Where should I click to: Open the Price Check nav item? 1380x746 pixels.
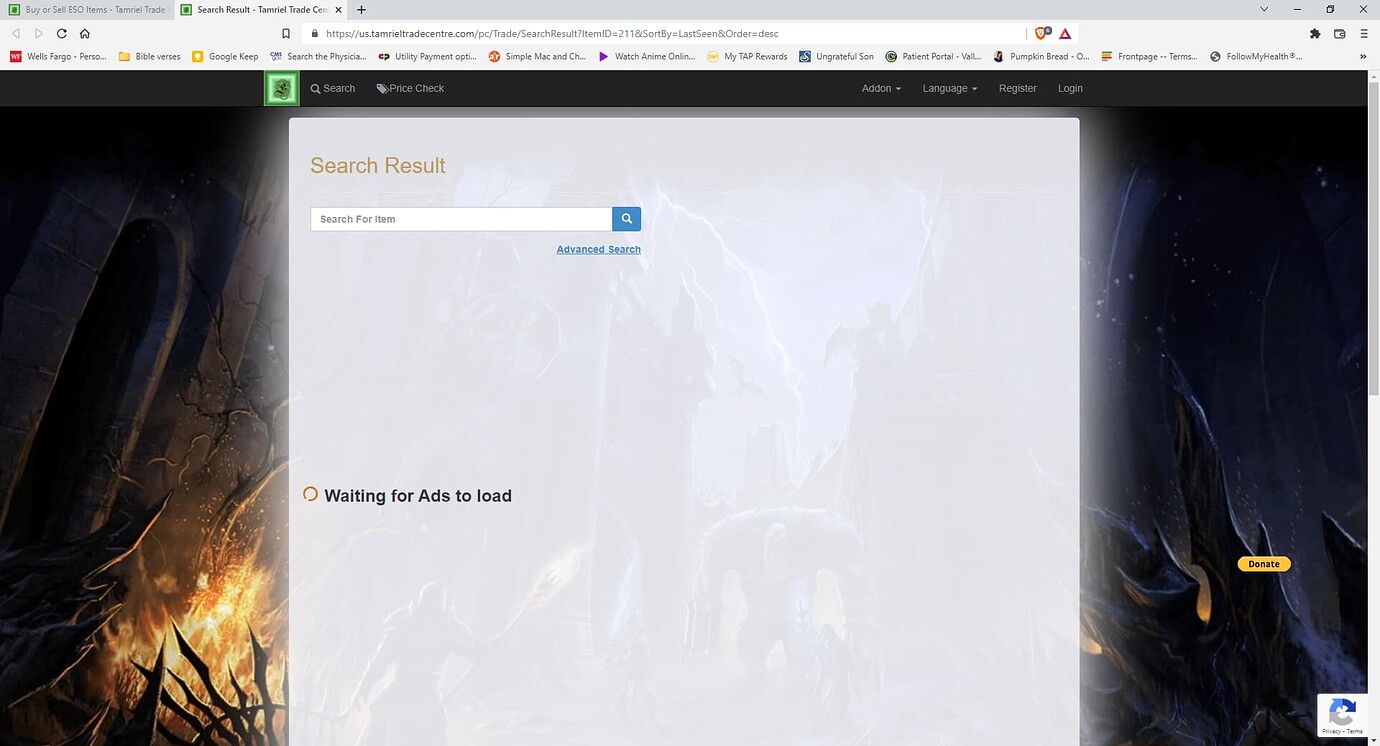410,88
